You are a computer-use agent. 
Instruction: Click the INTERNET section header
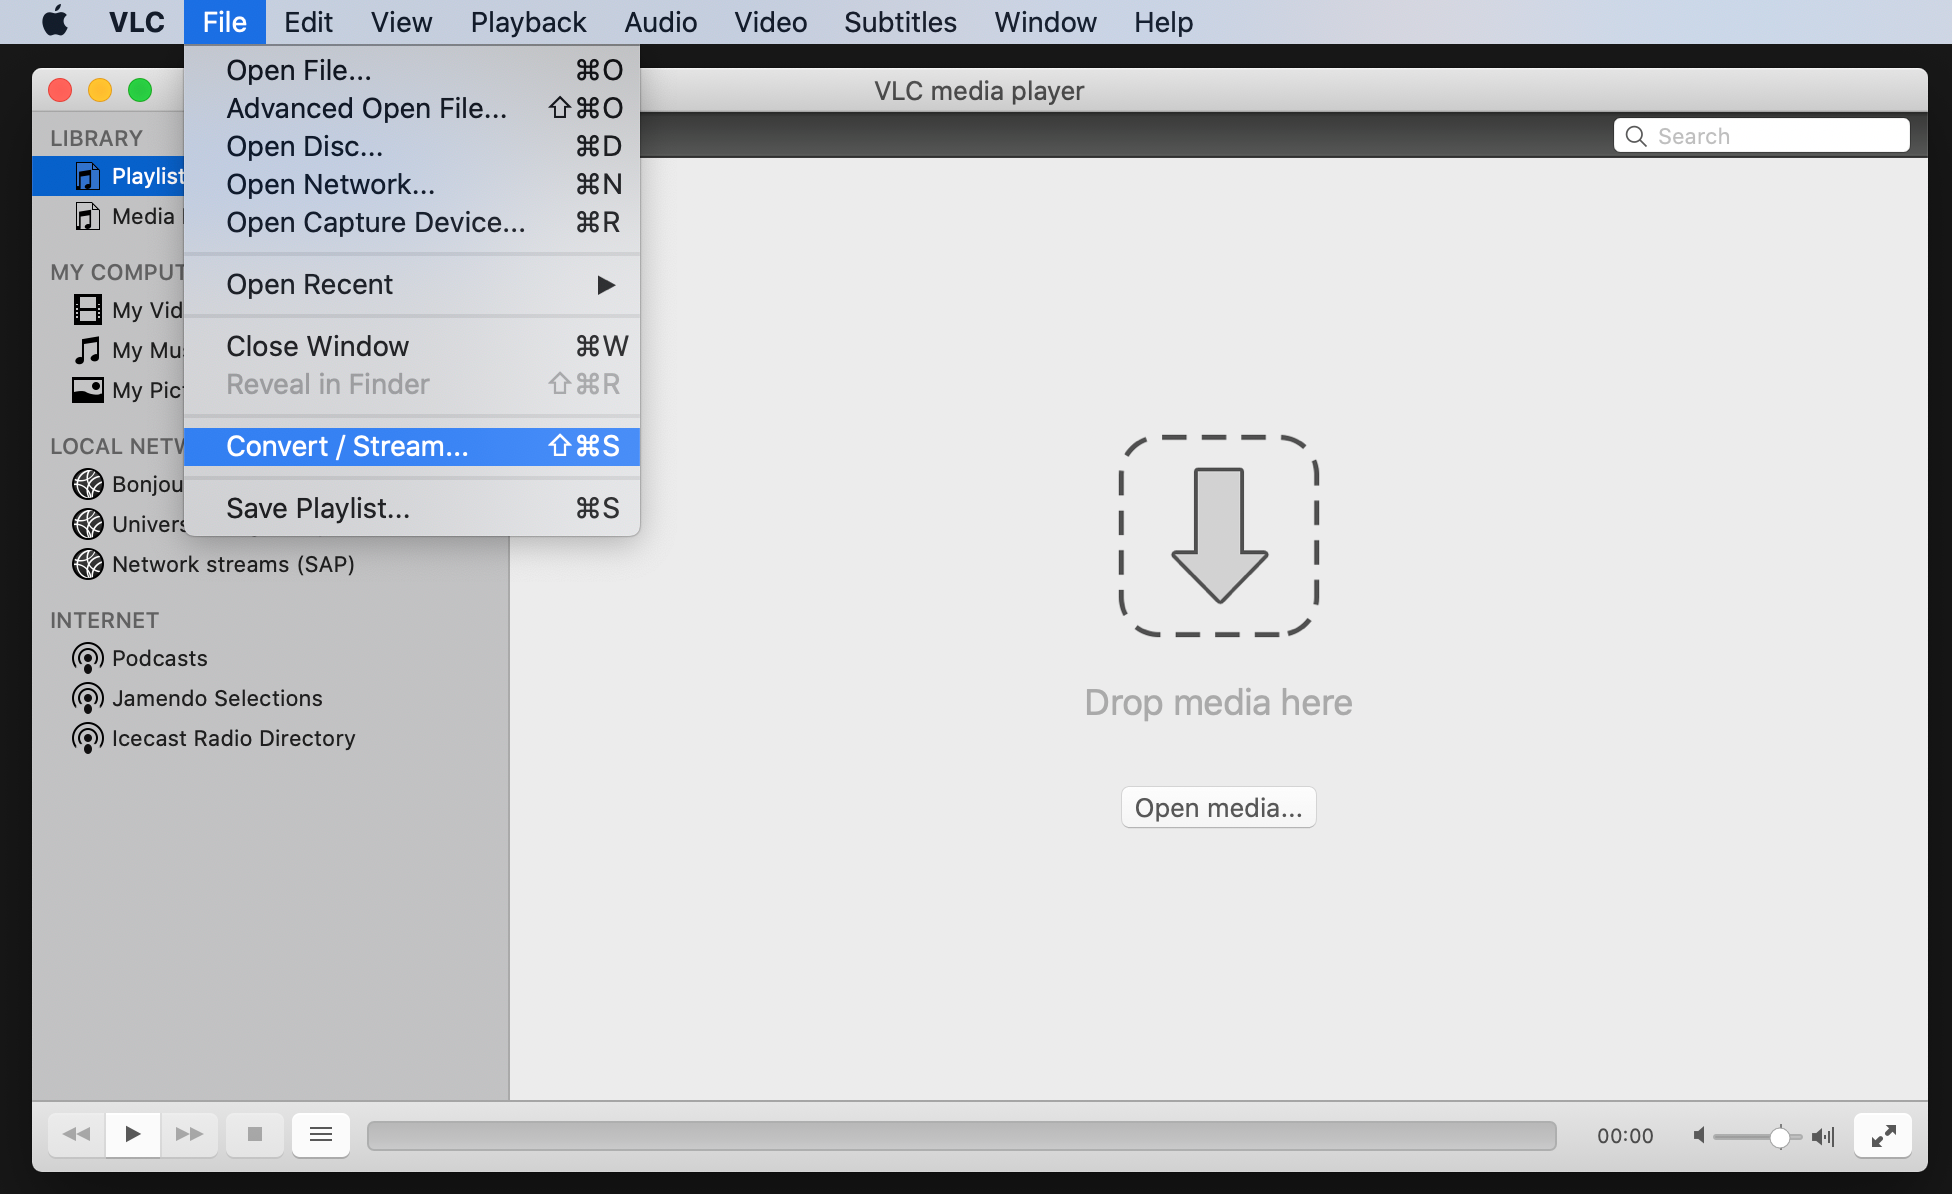point(104,620)
